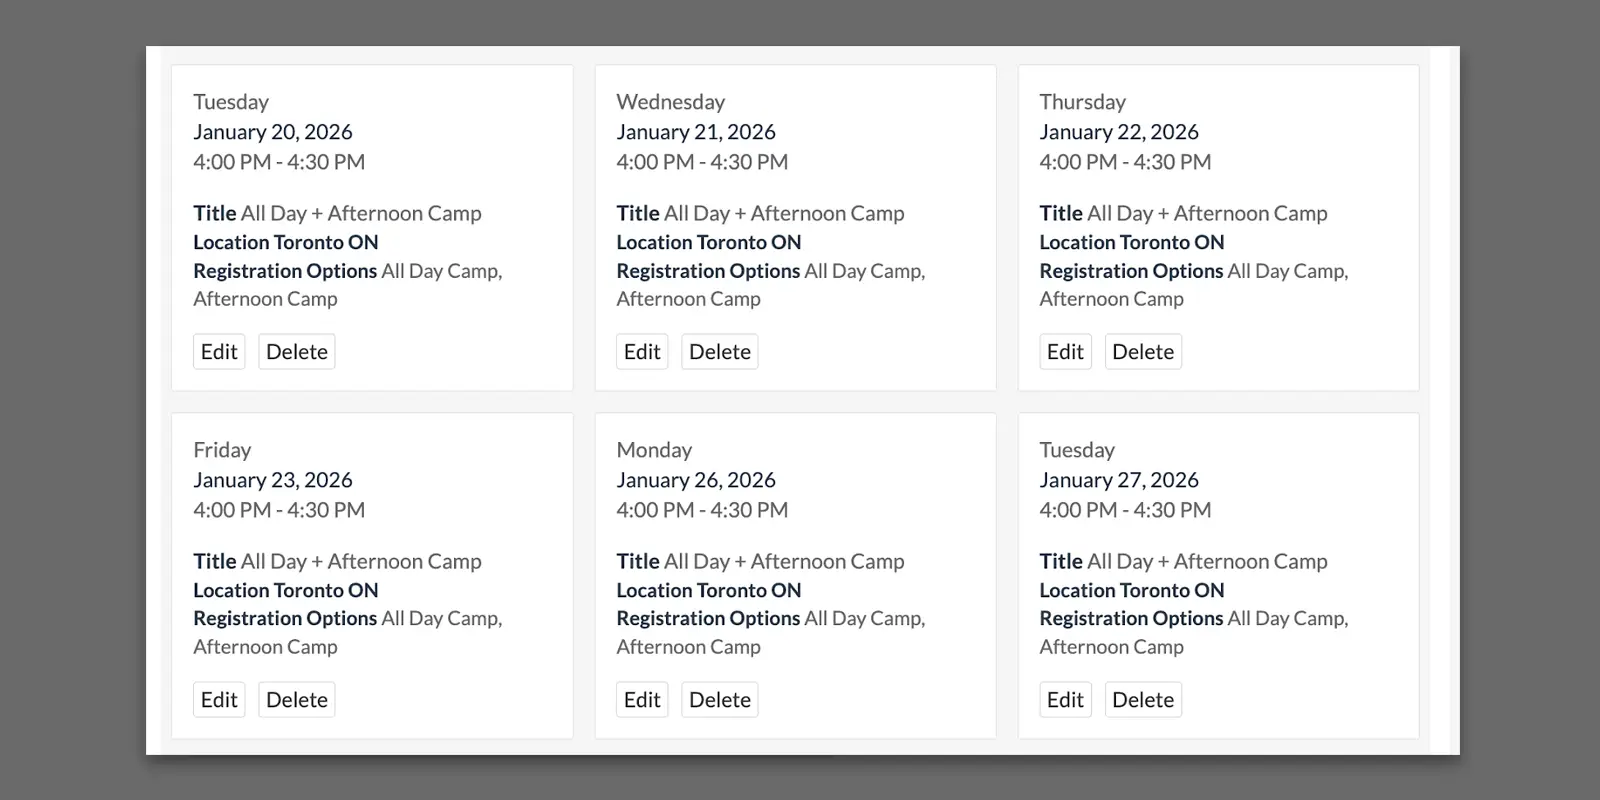This screenshot has width=1600, height=800.
Task: Delete the Monday January 26 session
Action: click(720, 700)
